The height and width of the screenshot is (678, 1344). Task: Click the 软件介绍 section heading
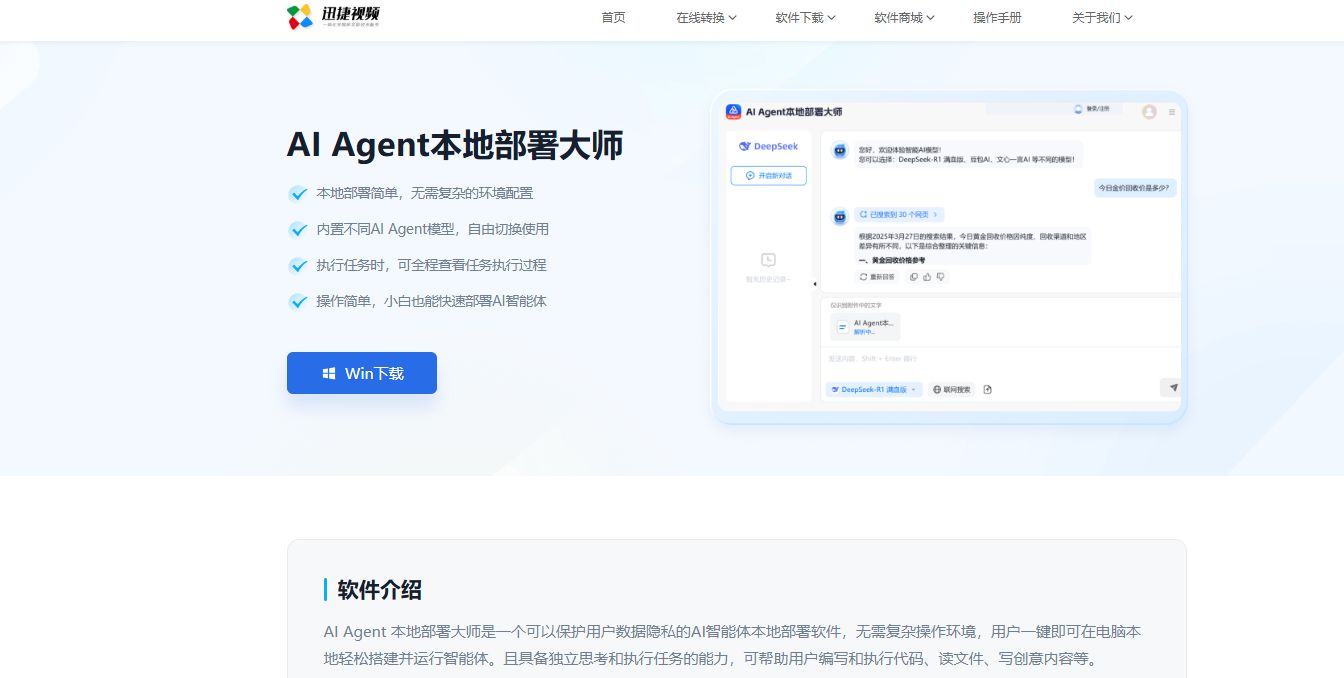pos(380,590)
